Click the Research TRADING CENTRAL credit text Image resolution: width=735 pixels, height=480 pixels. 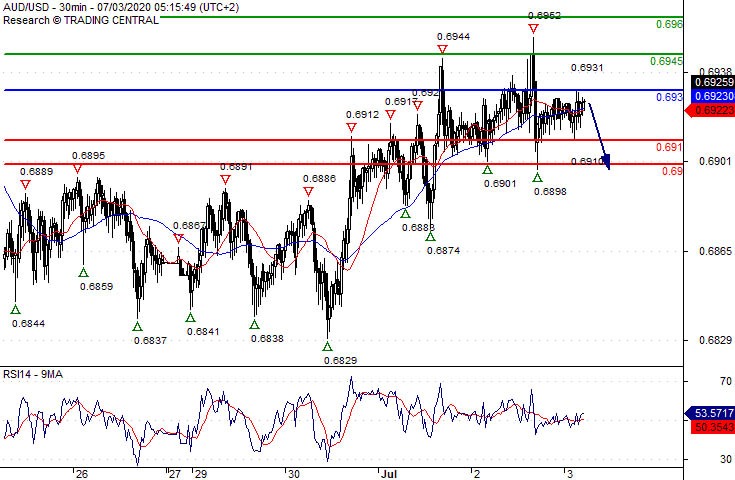(x=81, y=20)
